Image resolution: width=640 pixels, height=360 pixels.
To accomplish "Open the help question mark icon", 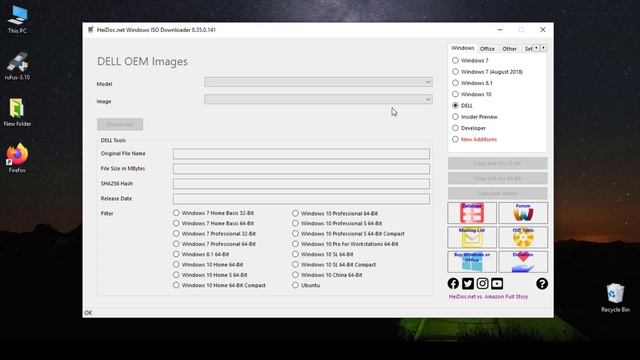I will [x=542, y=284].
